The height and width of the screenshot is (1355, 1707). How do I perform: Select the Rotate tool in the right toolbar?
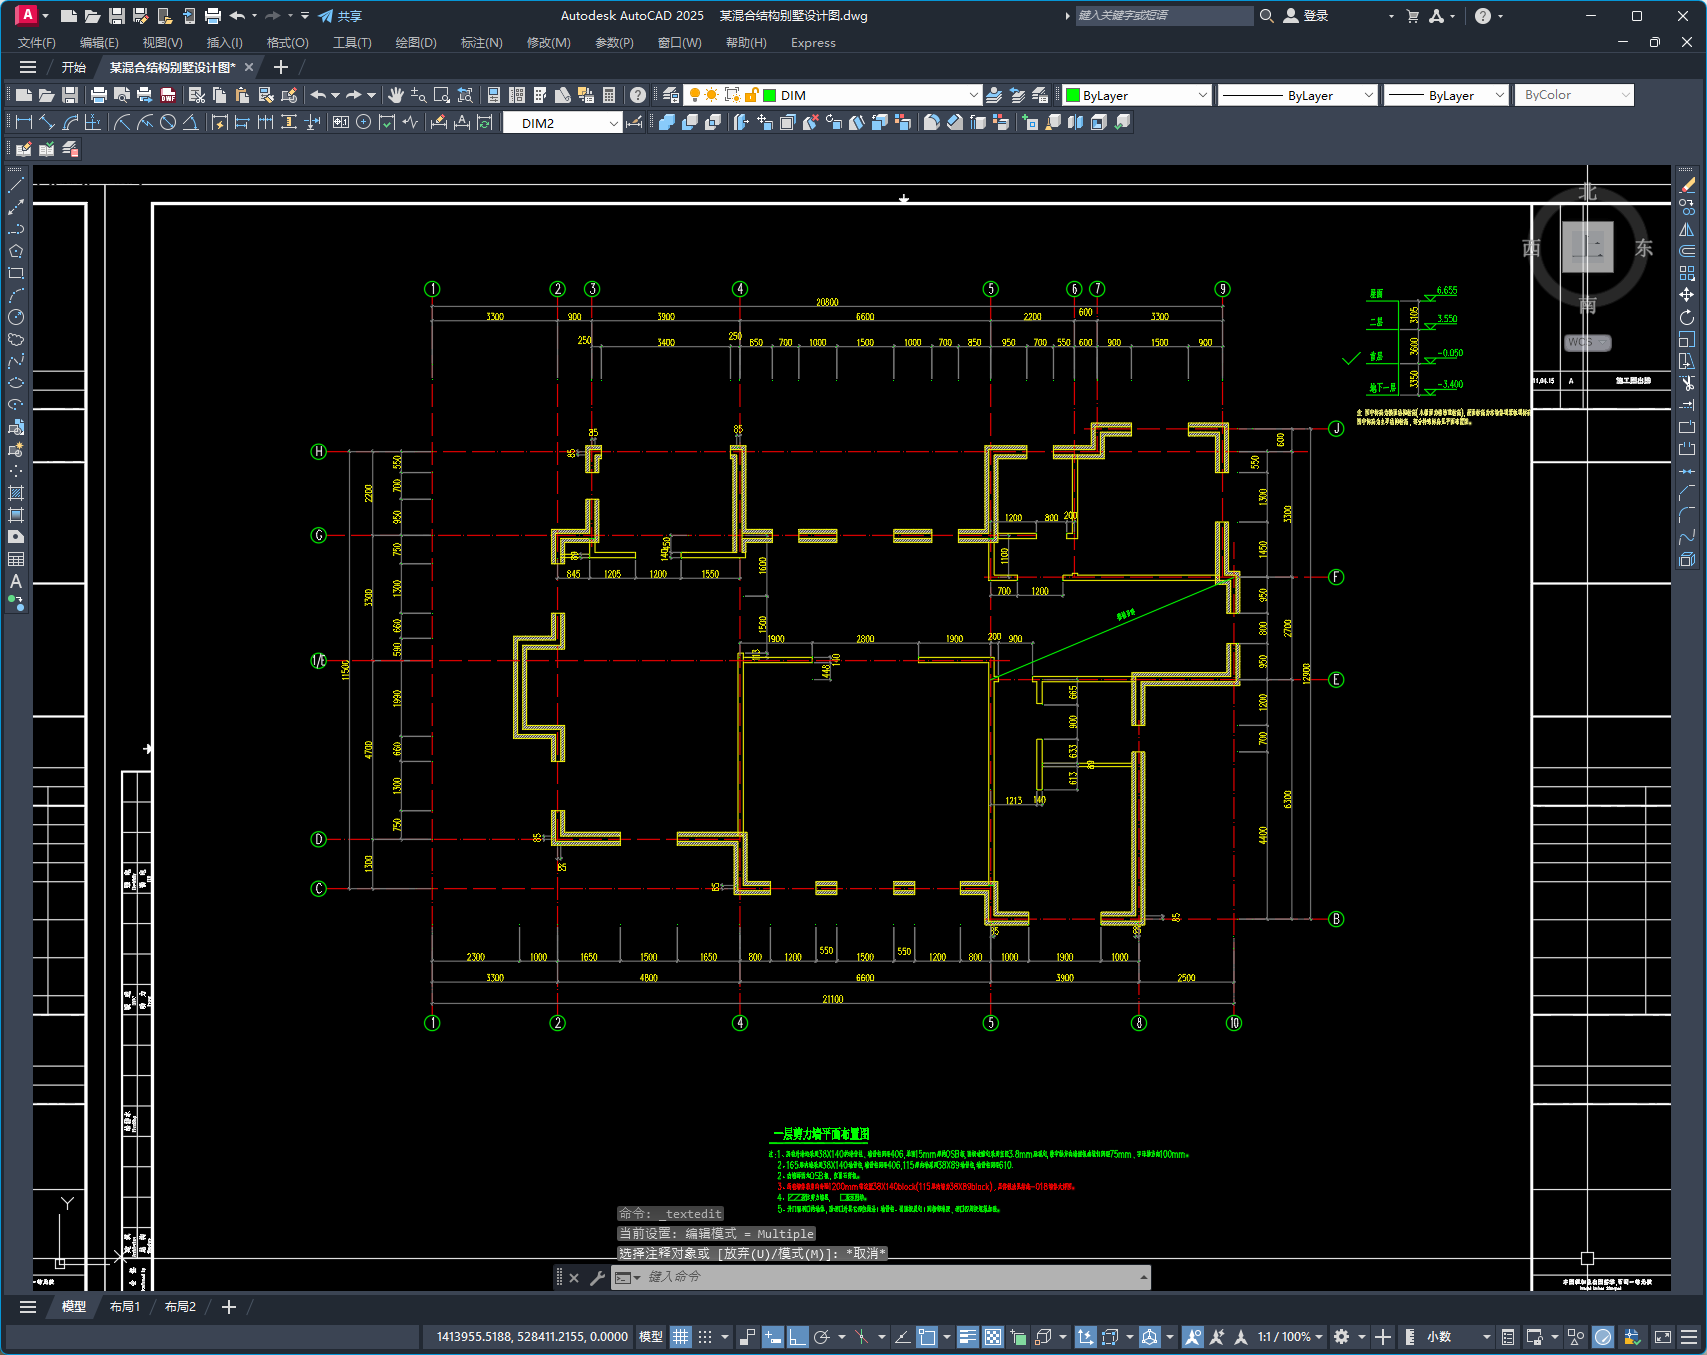click(x=1687, y=317)
